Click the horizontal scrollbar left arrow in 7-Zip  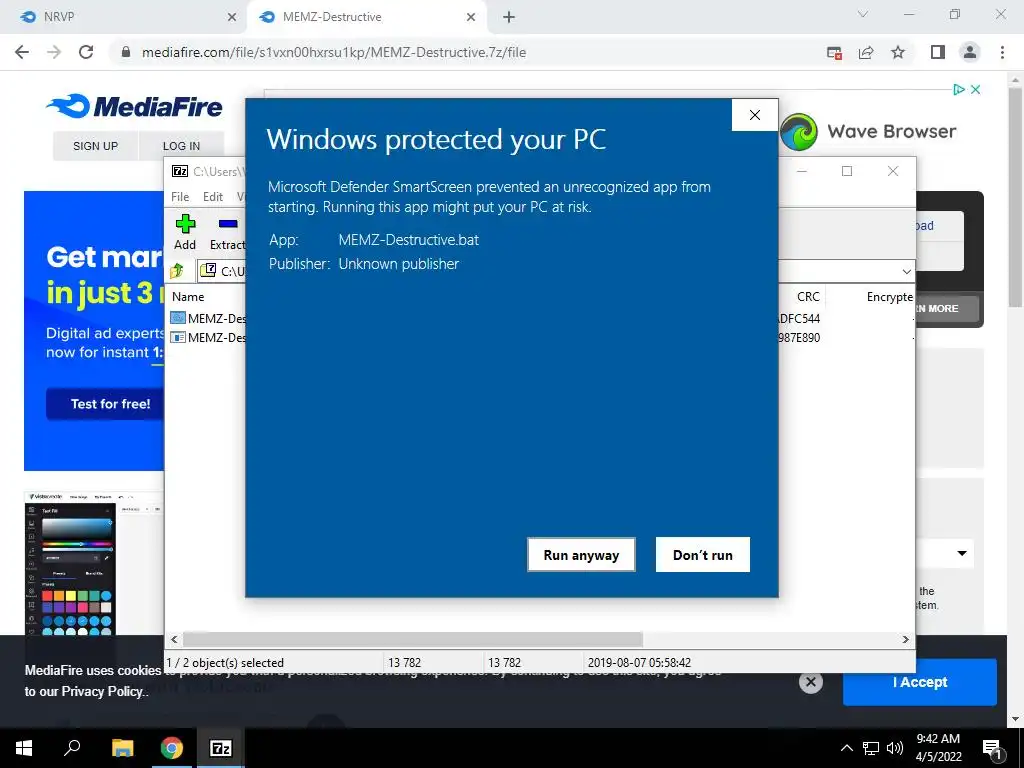pyautogui.click(x=174, y=639)
